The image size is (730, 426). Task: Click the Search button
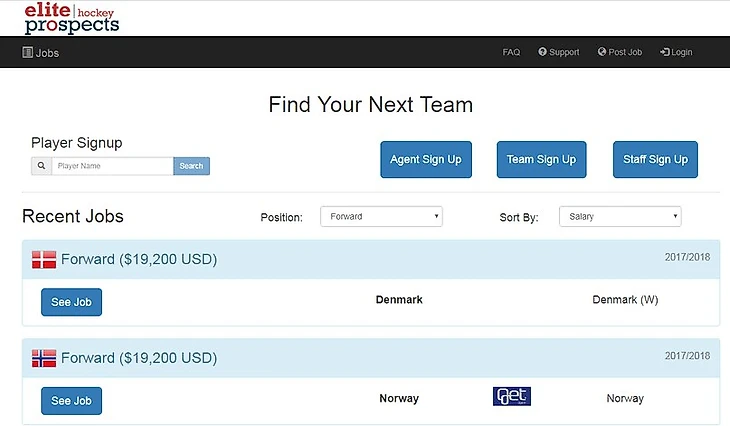[191, 166]
